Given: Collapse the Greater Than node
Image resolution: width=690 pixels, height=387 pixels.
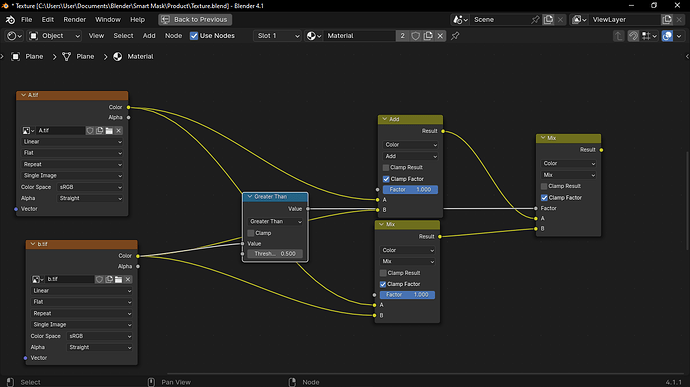Looking at the screenshot, I should (x=250, y=197).
